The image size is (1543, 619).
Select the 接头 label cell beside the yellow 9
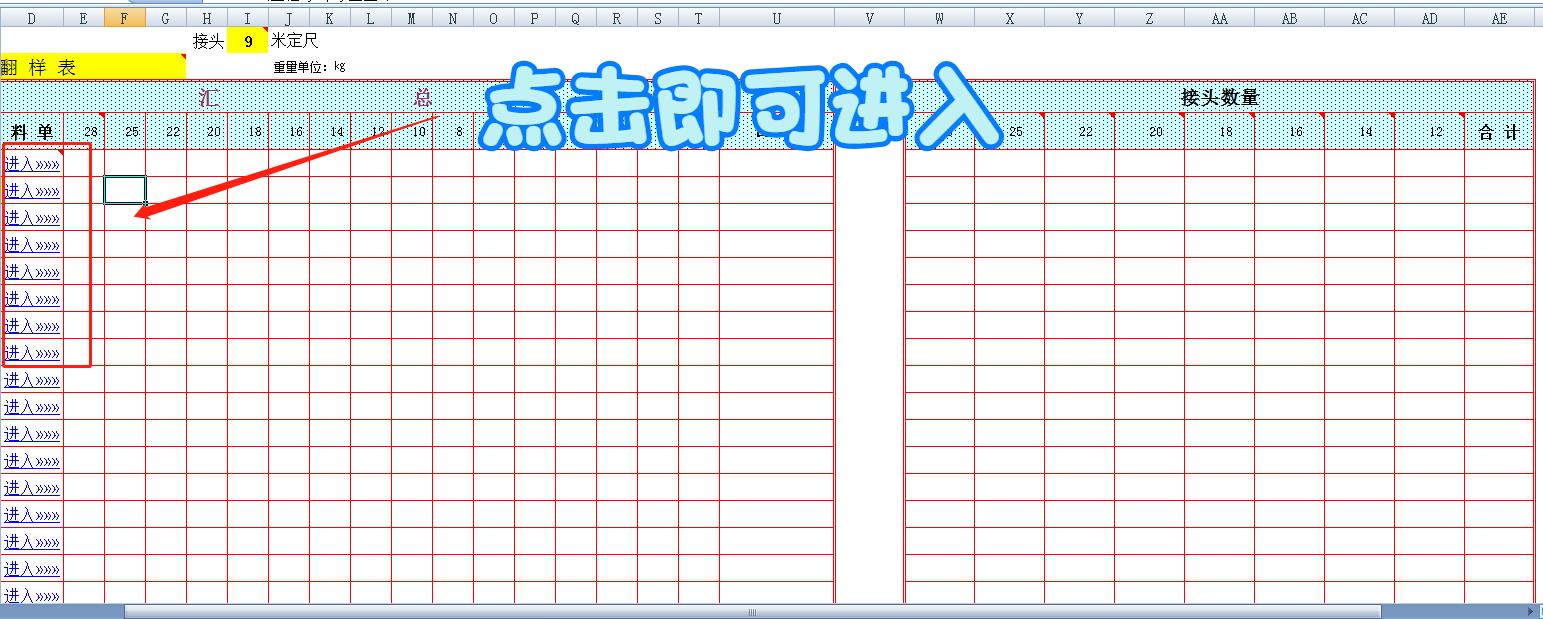tap(208, 42)
